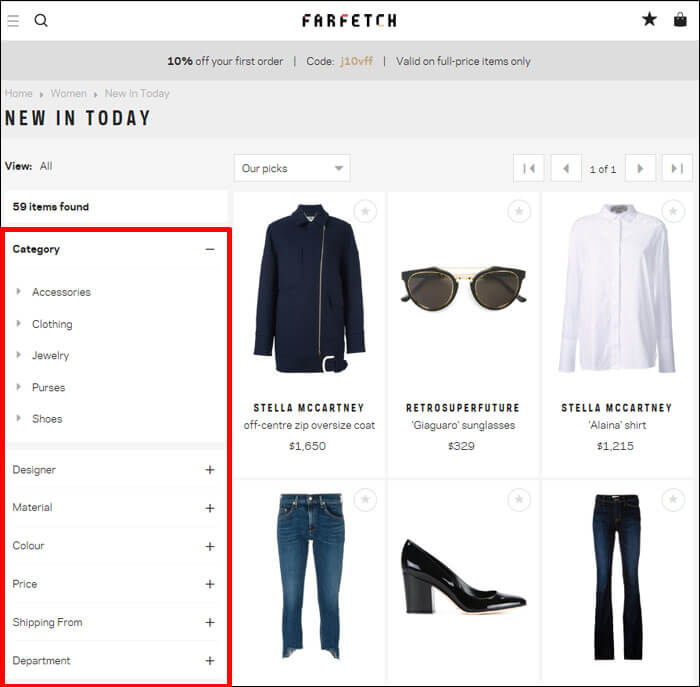The width and height of the screenshot is (700, 687).
Task: Open the wishlist star icon in header
Action: click(x=649, y=19)
